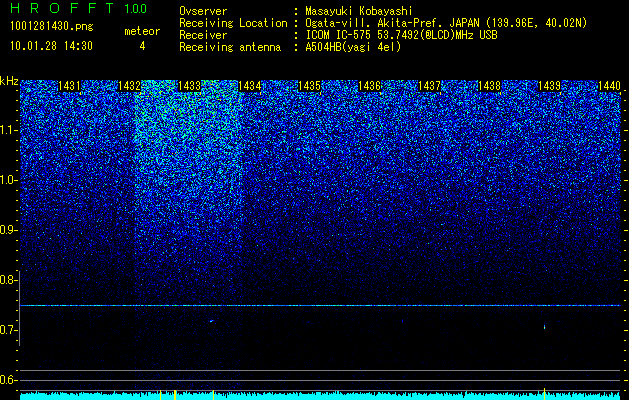Click observer name Masayuki Kobayashi

pos(359,11)
